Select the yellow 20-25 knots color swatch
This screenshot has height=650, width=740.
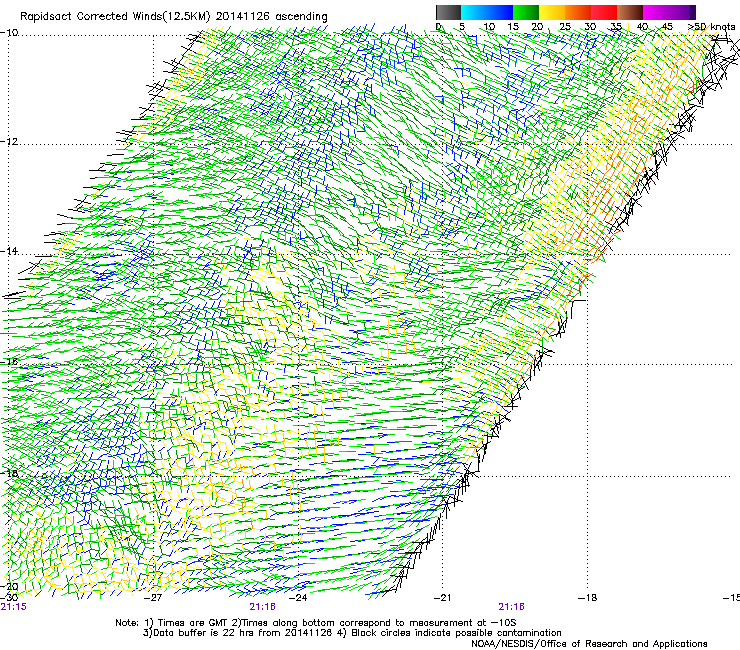pos(552,12)
